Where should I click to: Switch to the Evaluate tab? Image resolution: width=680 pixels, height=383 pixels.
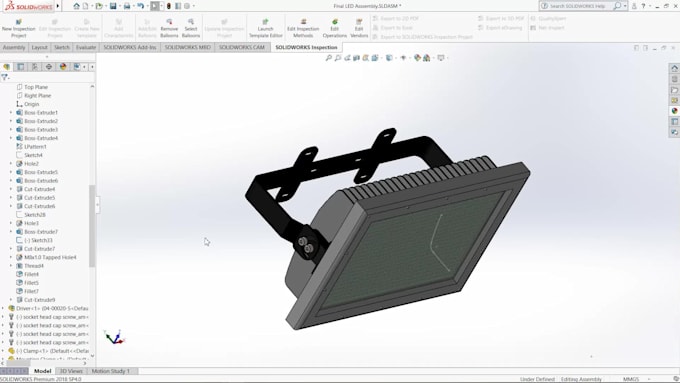click(86, 47)
